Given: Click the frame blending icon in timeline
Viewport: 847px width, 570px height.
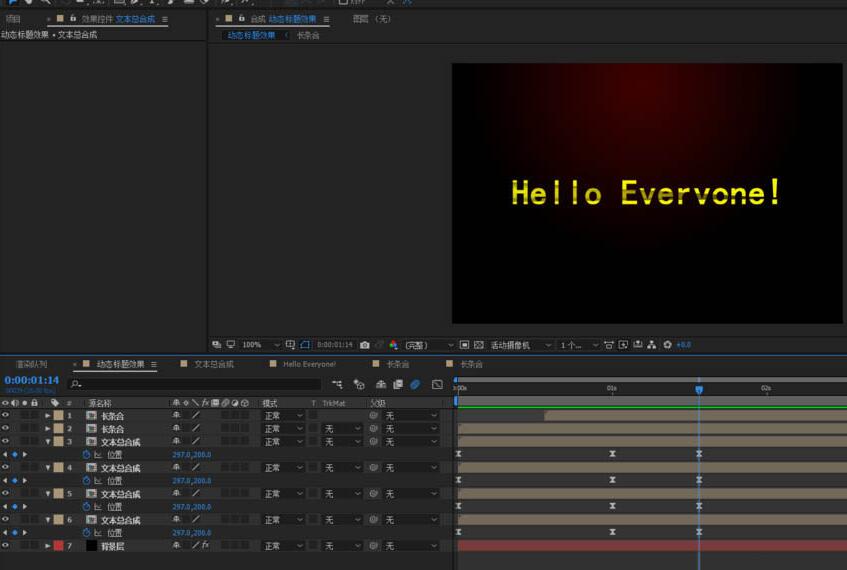Looking at the screenshot, I should click(397, 385).
